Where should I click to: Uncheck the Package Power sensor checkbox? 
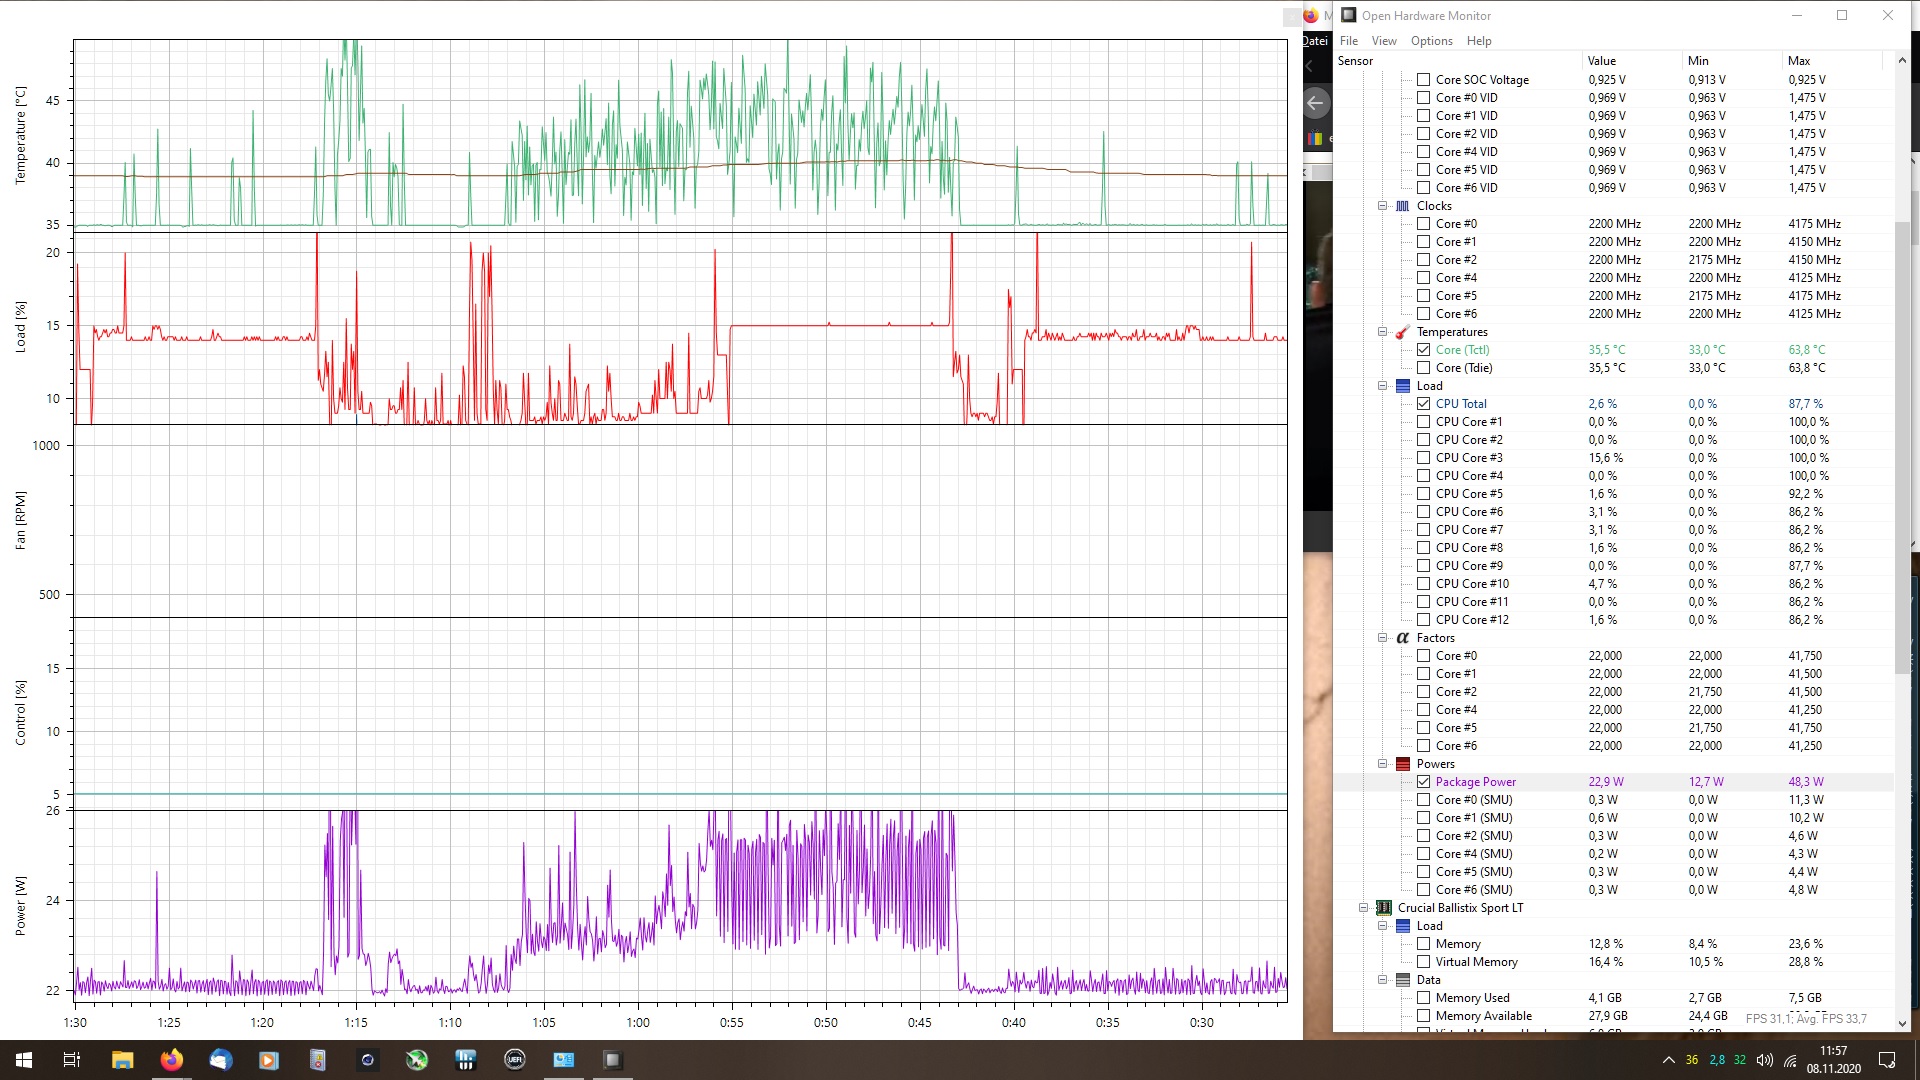click(x=1423, y=782)
